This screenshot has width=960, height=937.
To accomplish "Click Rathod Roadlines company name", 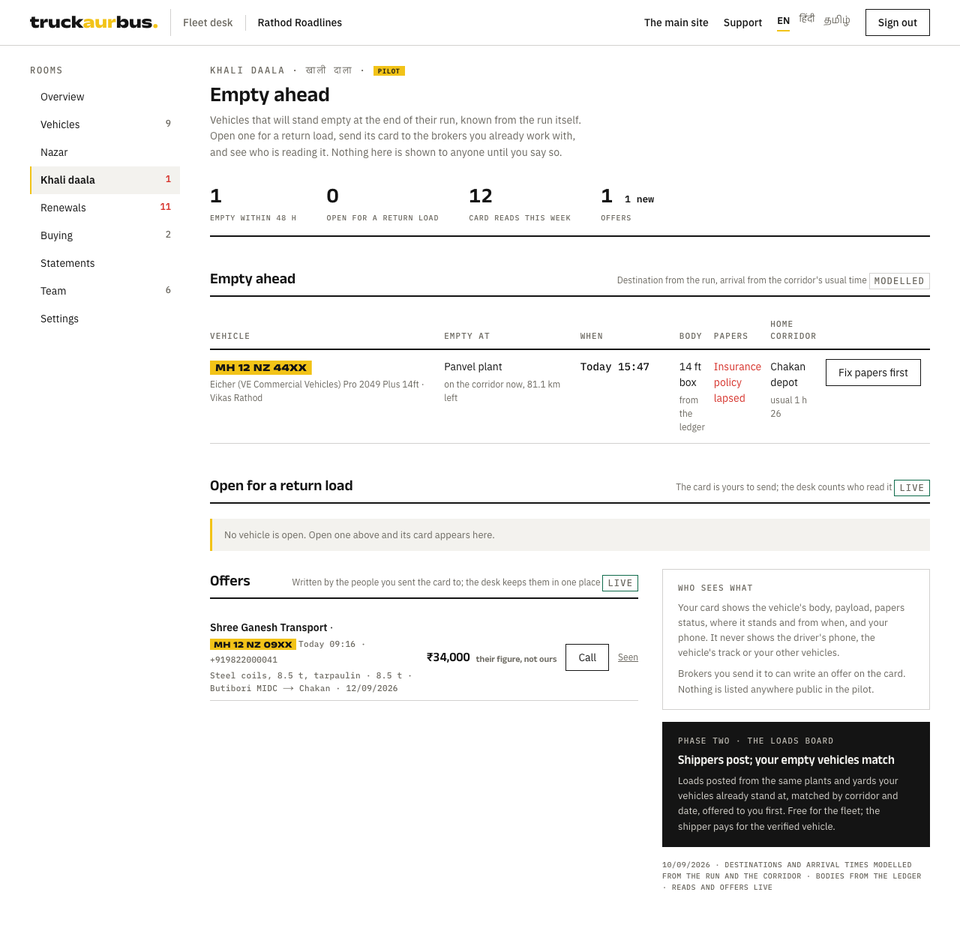I will (299, 23).
